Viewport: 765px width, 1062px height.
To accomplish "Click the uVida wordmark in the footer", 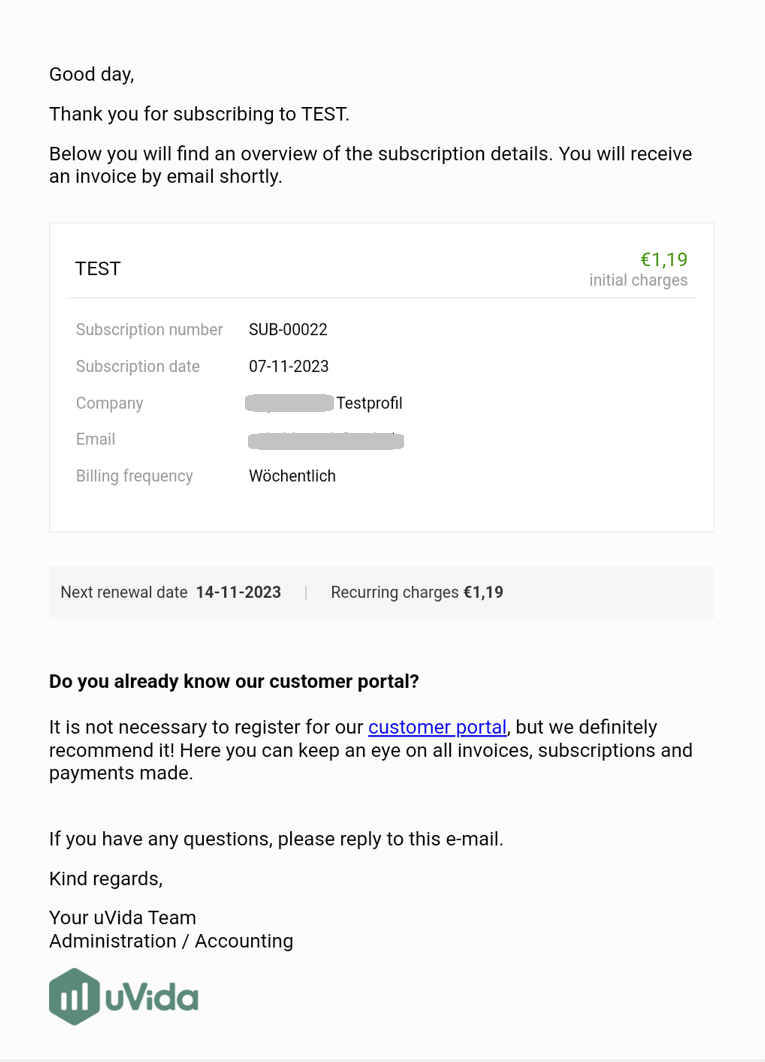I will tap(152, 997).
